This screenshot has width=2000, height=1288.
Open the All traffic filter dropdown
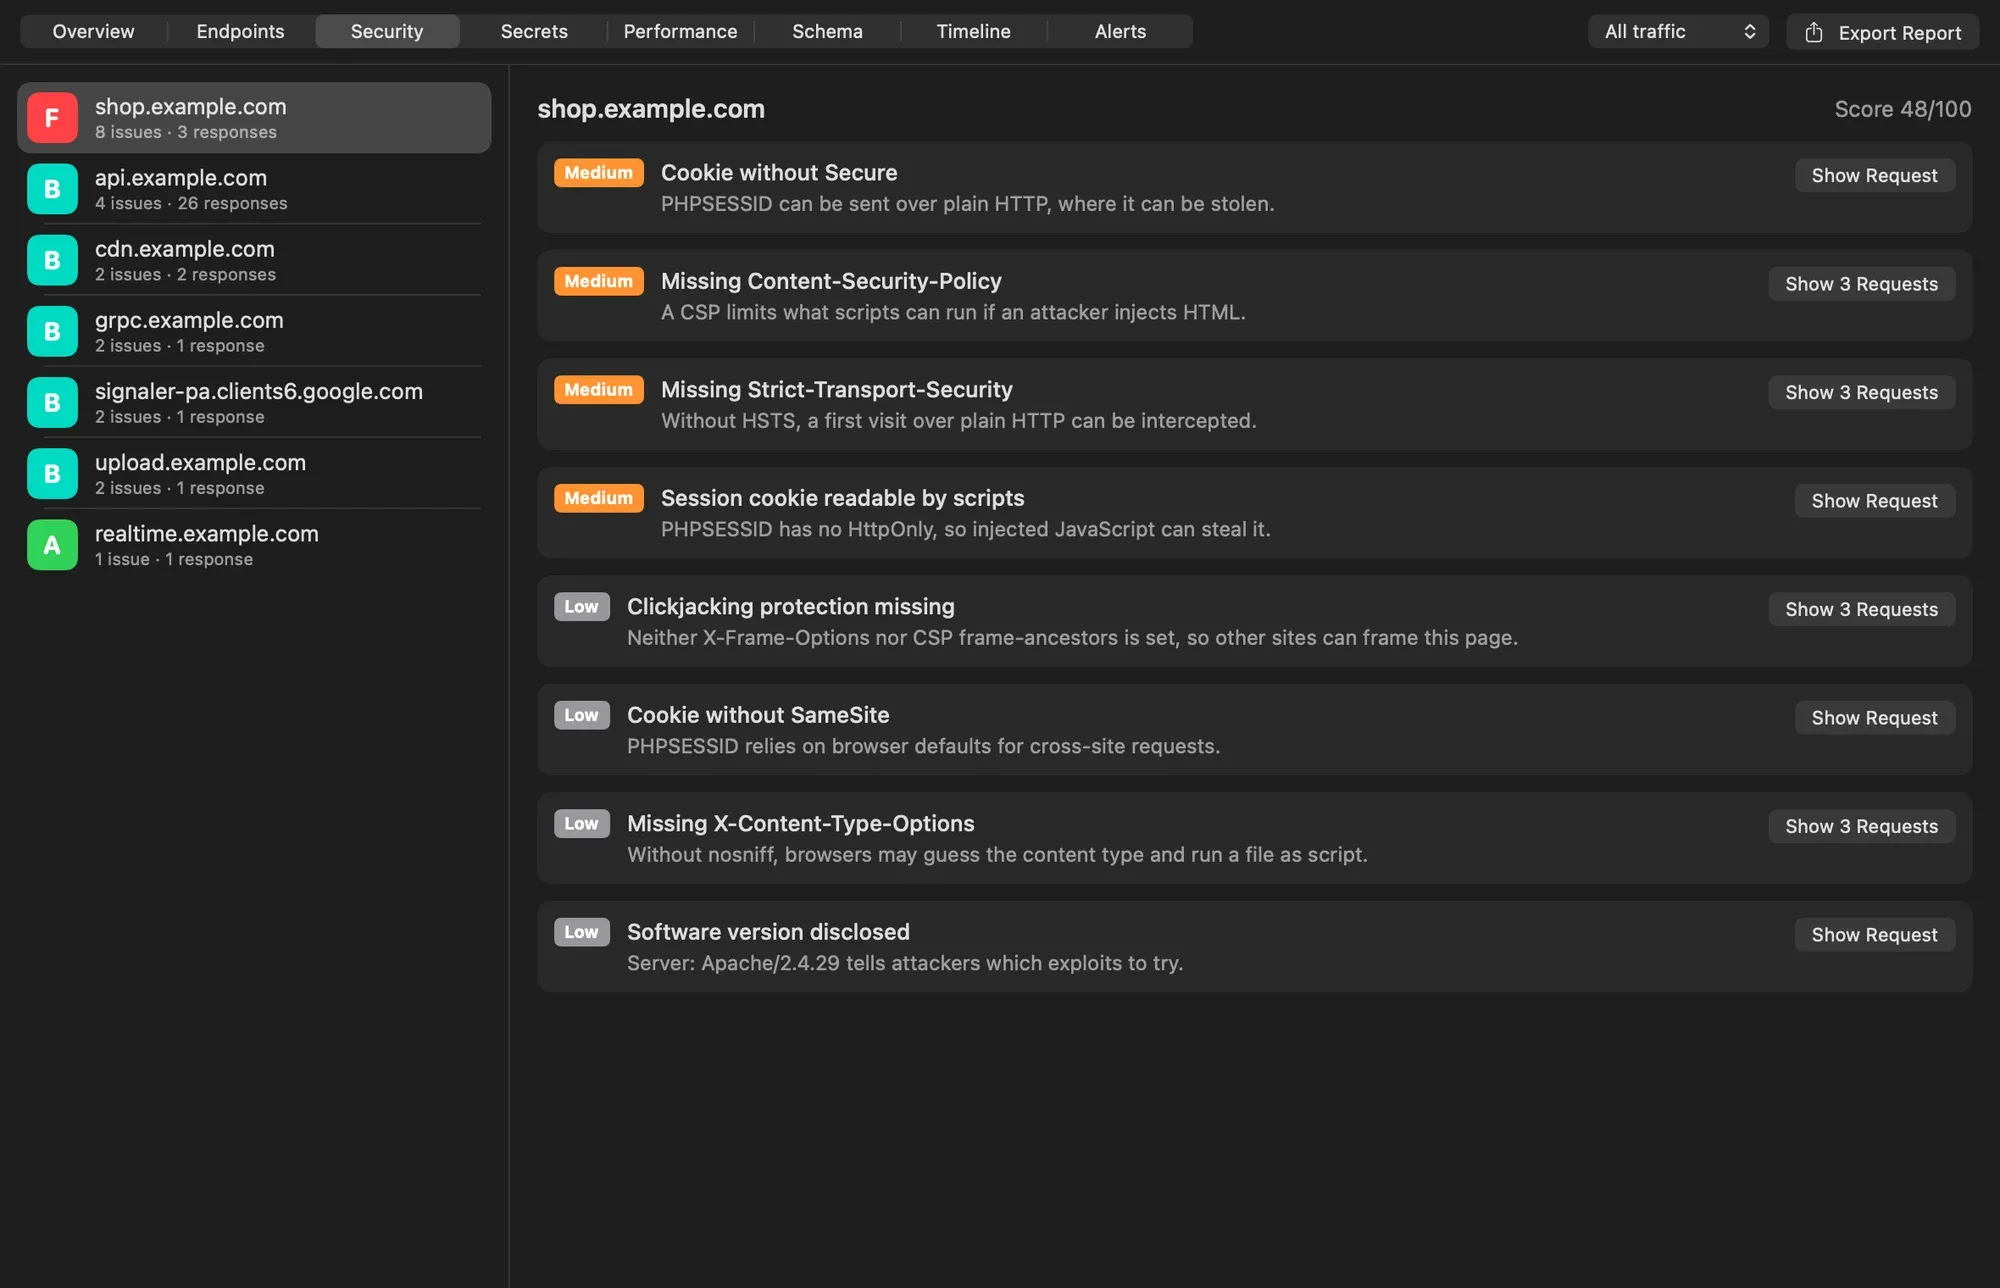(x=1678, y=31)
